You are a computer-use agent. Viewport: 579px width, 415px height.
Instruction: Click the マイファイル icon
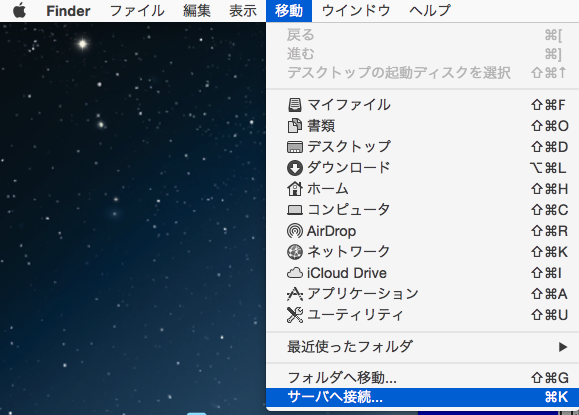pyautogui.click(x=294, y=105)
